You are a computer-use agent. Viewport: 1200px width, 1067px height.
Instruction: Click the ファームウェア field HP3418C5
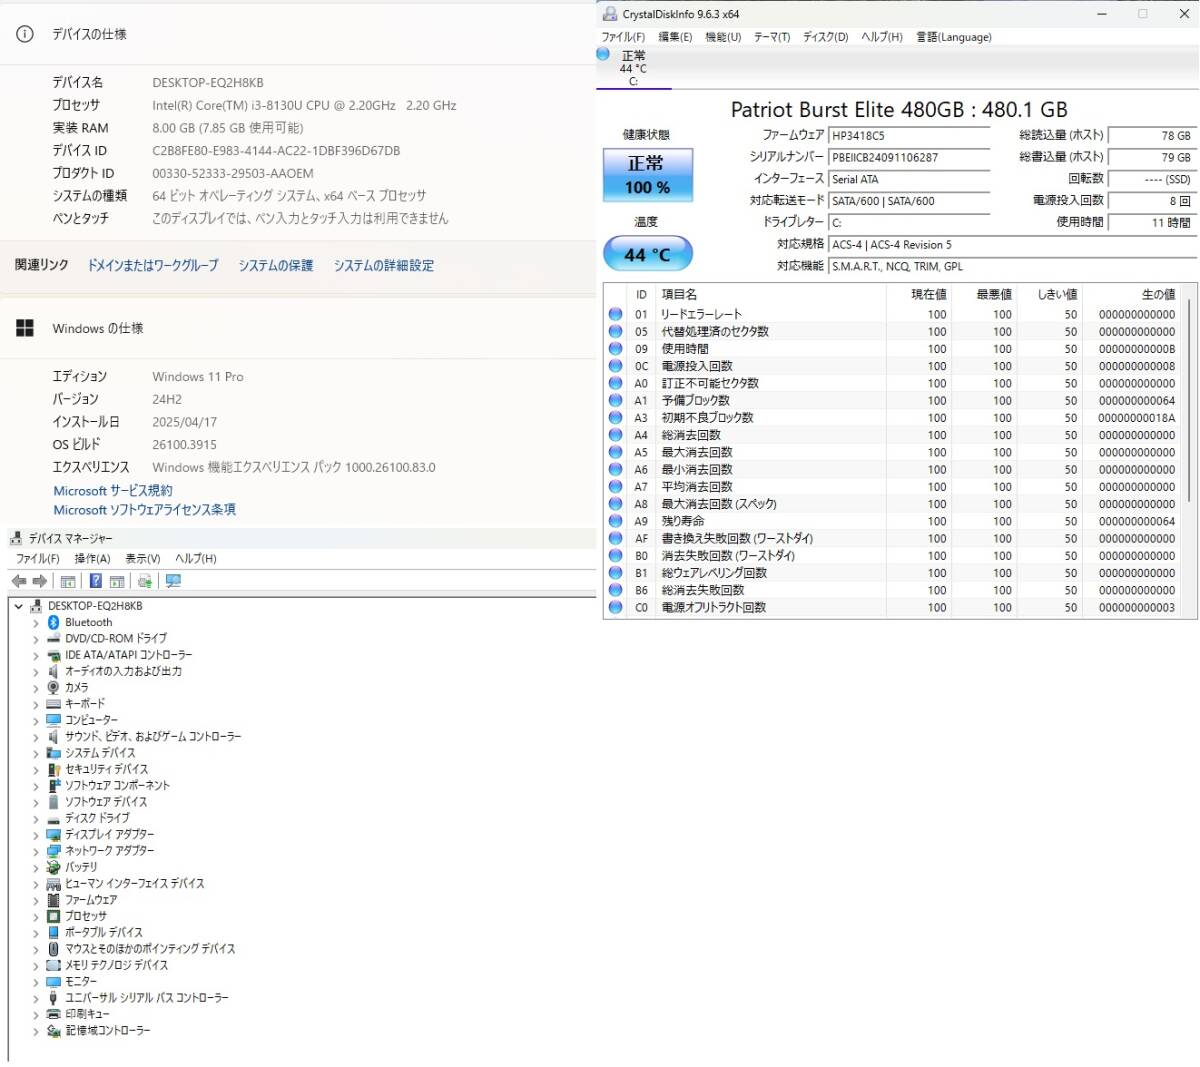(908, 136)
